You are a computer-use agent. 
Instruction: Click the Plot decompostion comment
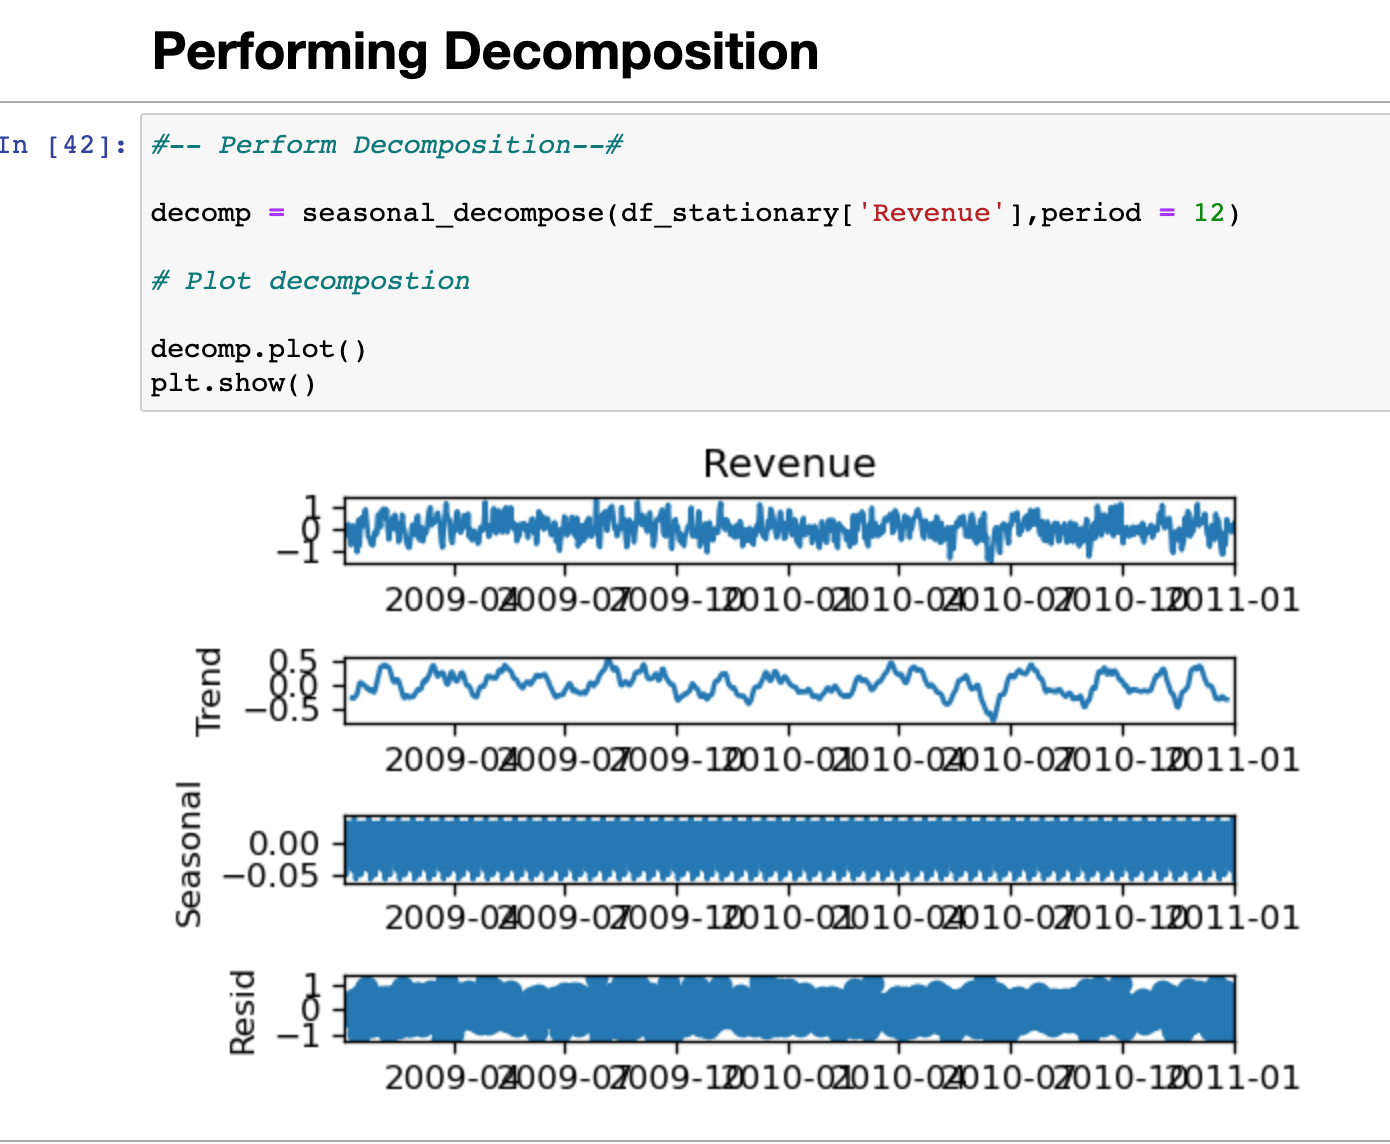(x=310, y=281)
